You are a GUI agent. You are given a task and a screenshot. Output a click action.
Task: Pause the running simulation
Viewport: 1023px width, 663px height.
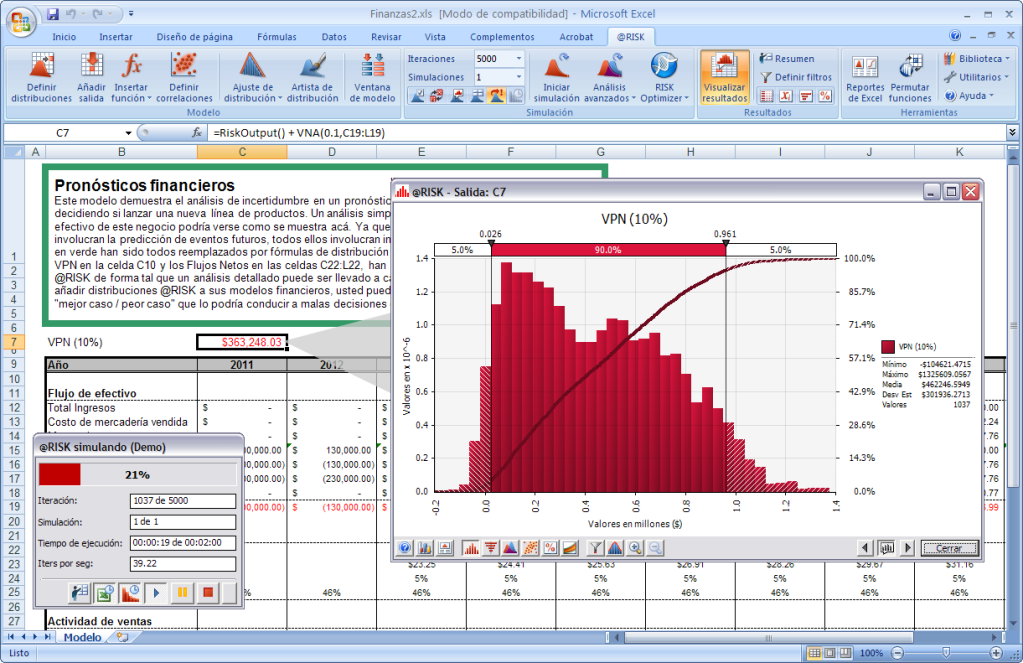(182, 593)
